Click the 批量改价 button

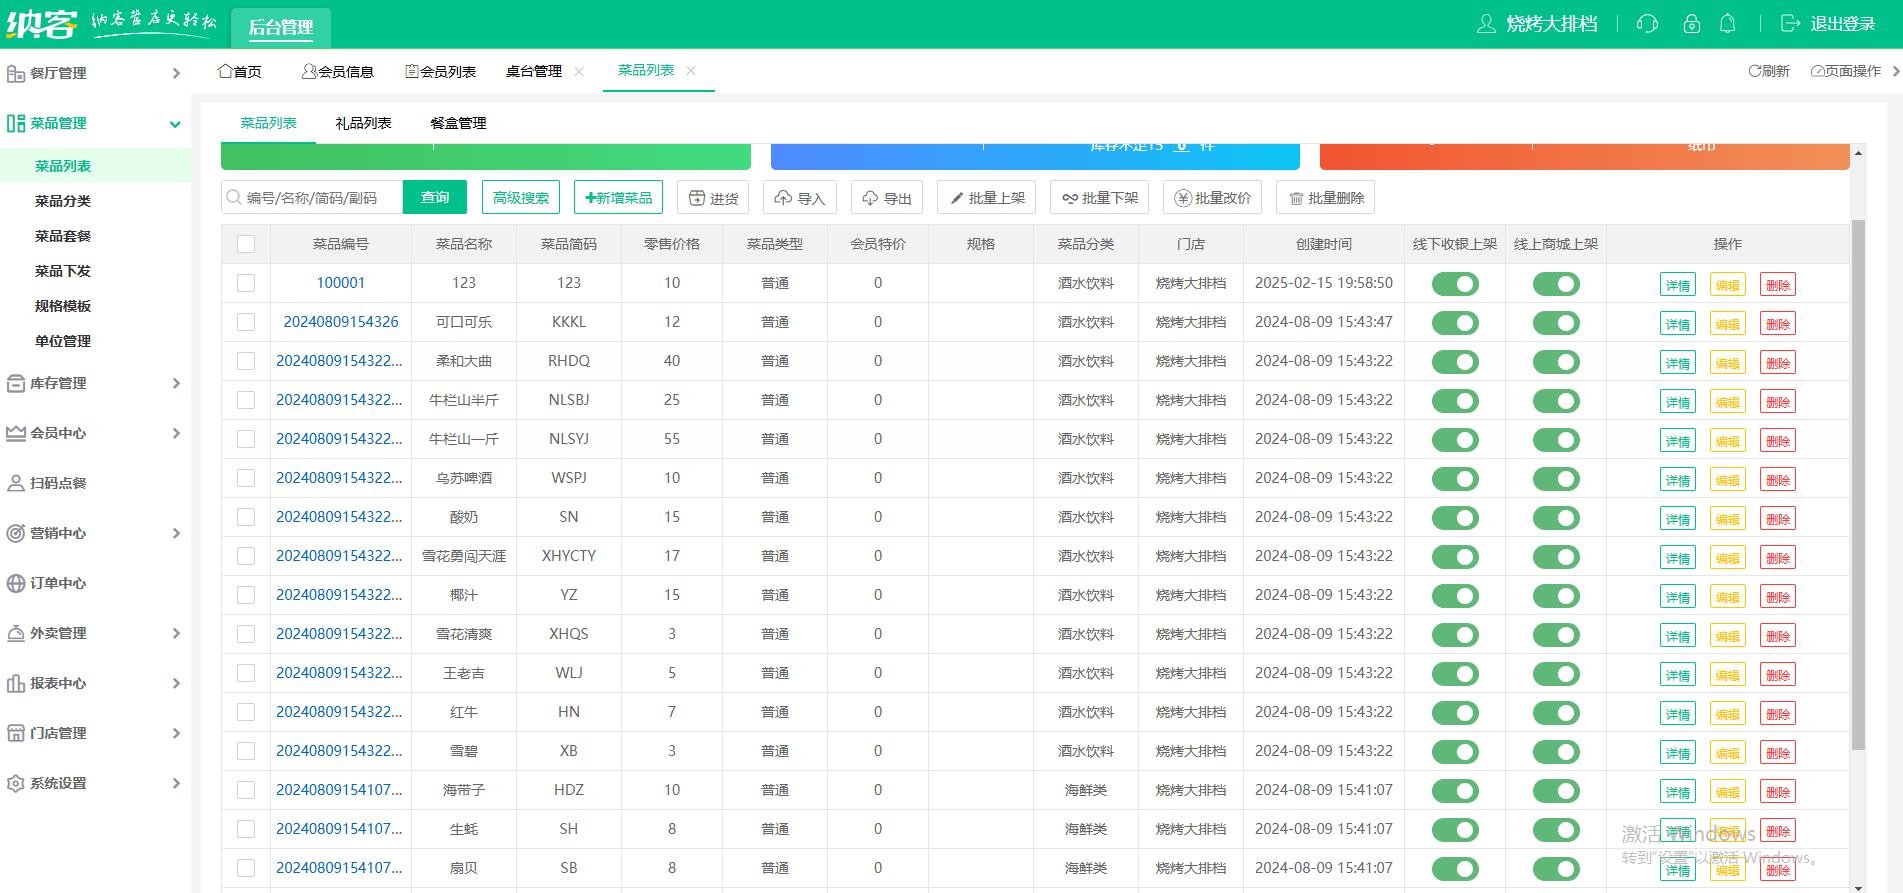click(x=1213, y=198)
